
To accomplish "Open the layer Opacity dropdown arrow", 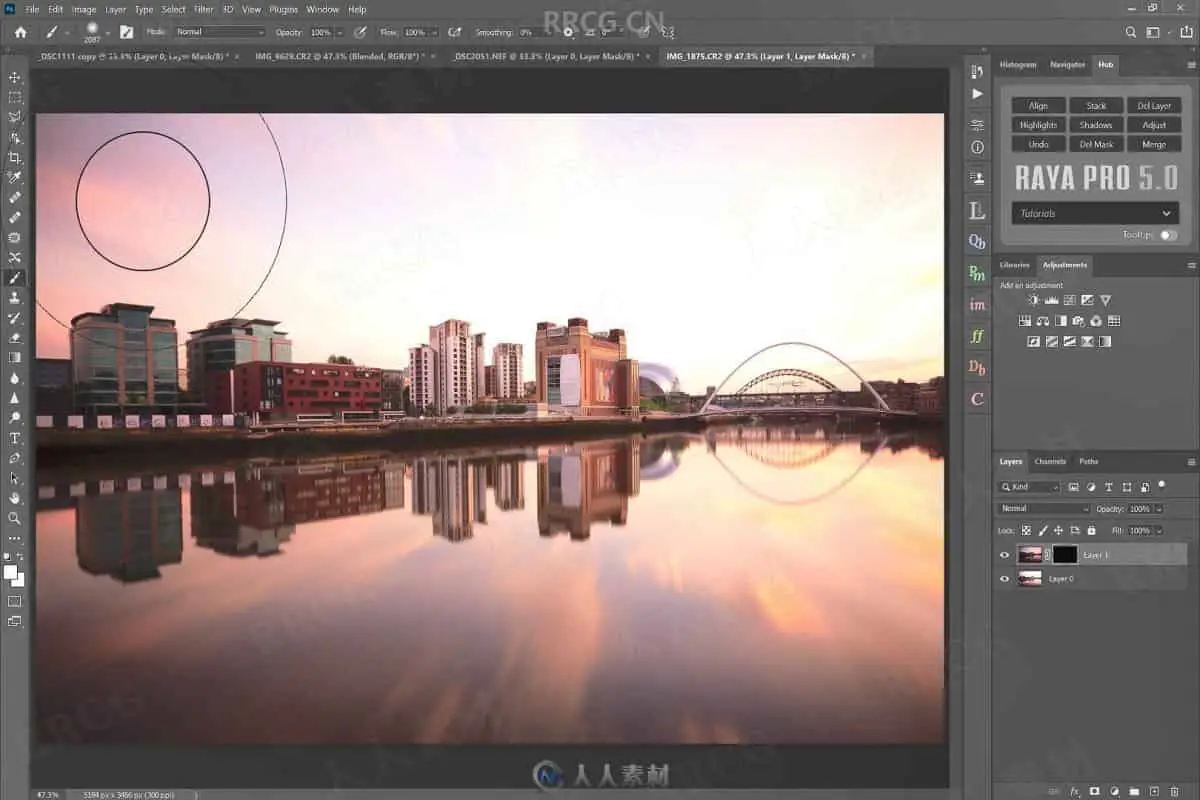I will coord(1159,508).
